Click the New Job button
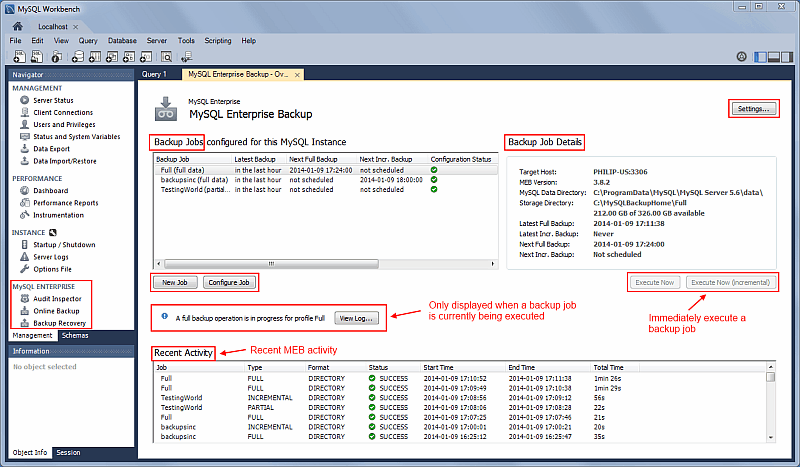 pyautogui.click(x=175, y=283)
